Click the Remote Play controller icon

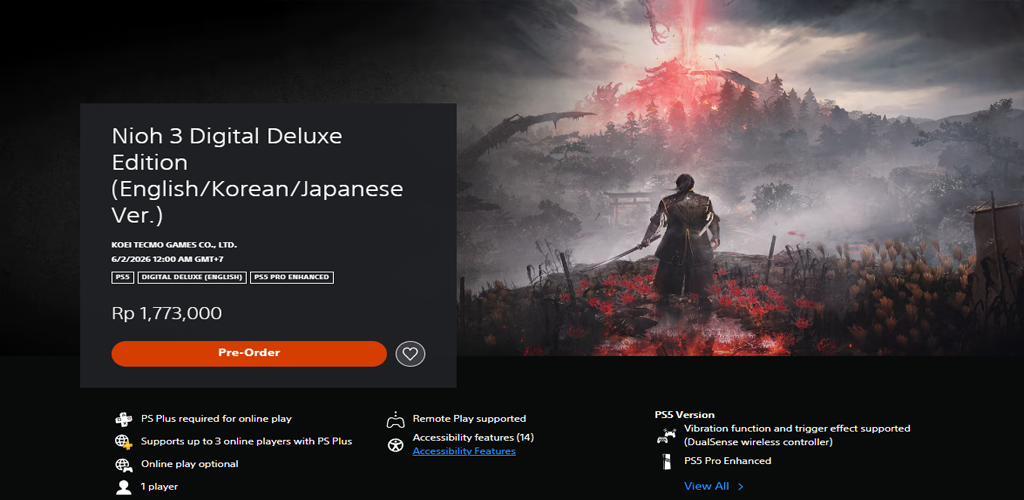395,419
